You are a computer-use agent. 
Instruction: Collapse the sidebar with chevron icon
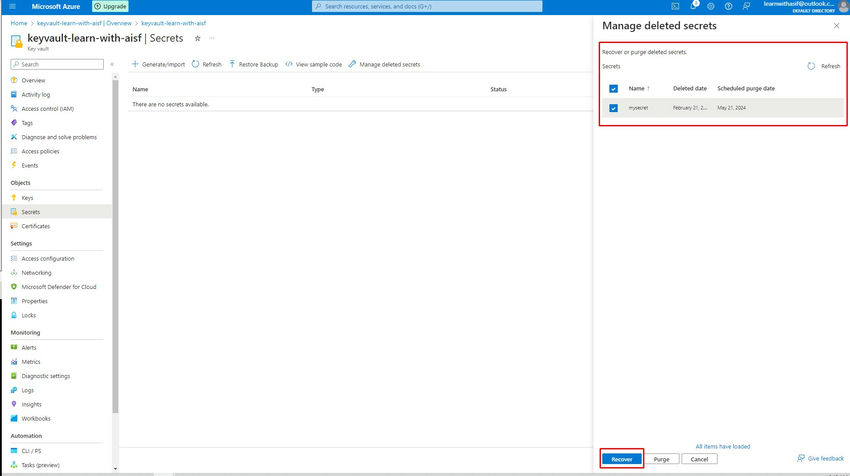tap(112, 64)
